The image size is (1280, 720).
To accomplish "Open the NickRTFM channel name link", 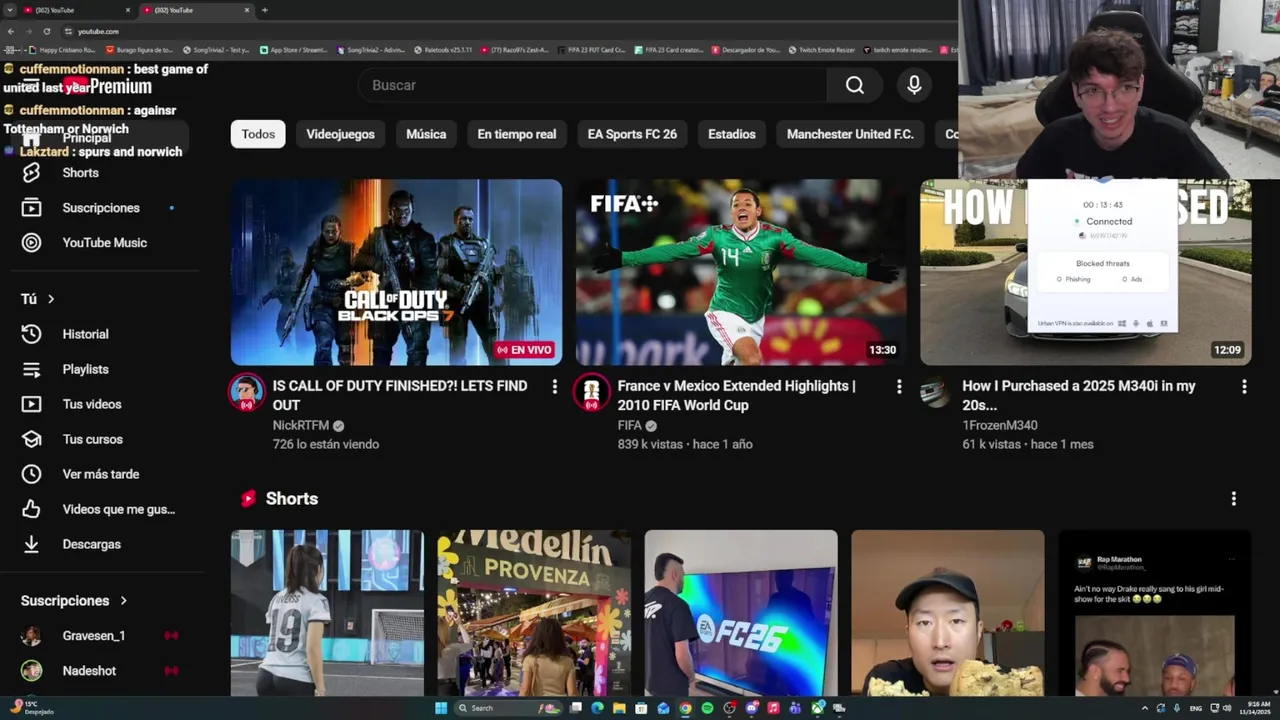I will click(301, 425).
